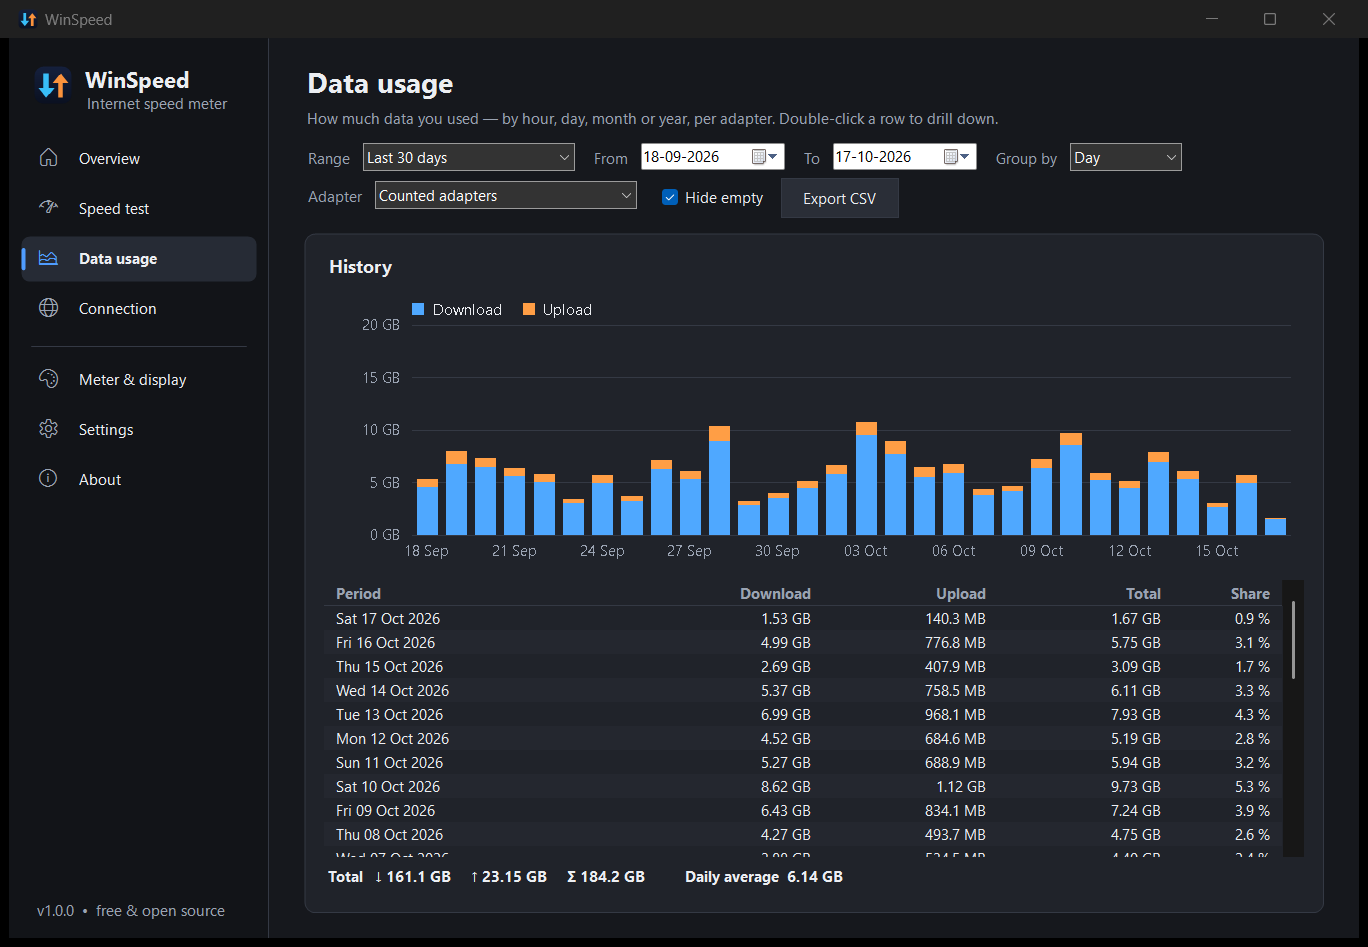This screenshot has height=947, width=1368.
Task: Select the Sat 10 Oct 2026 row
Action: pyautogui.click(x=803, y=786)
